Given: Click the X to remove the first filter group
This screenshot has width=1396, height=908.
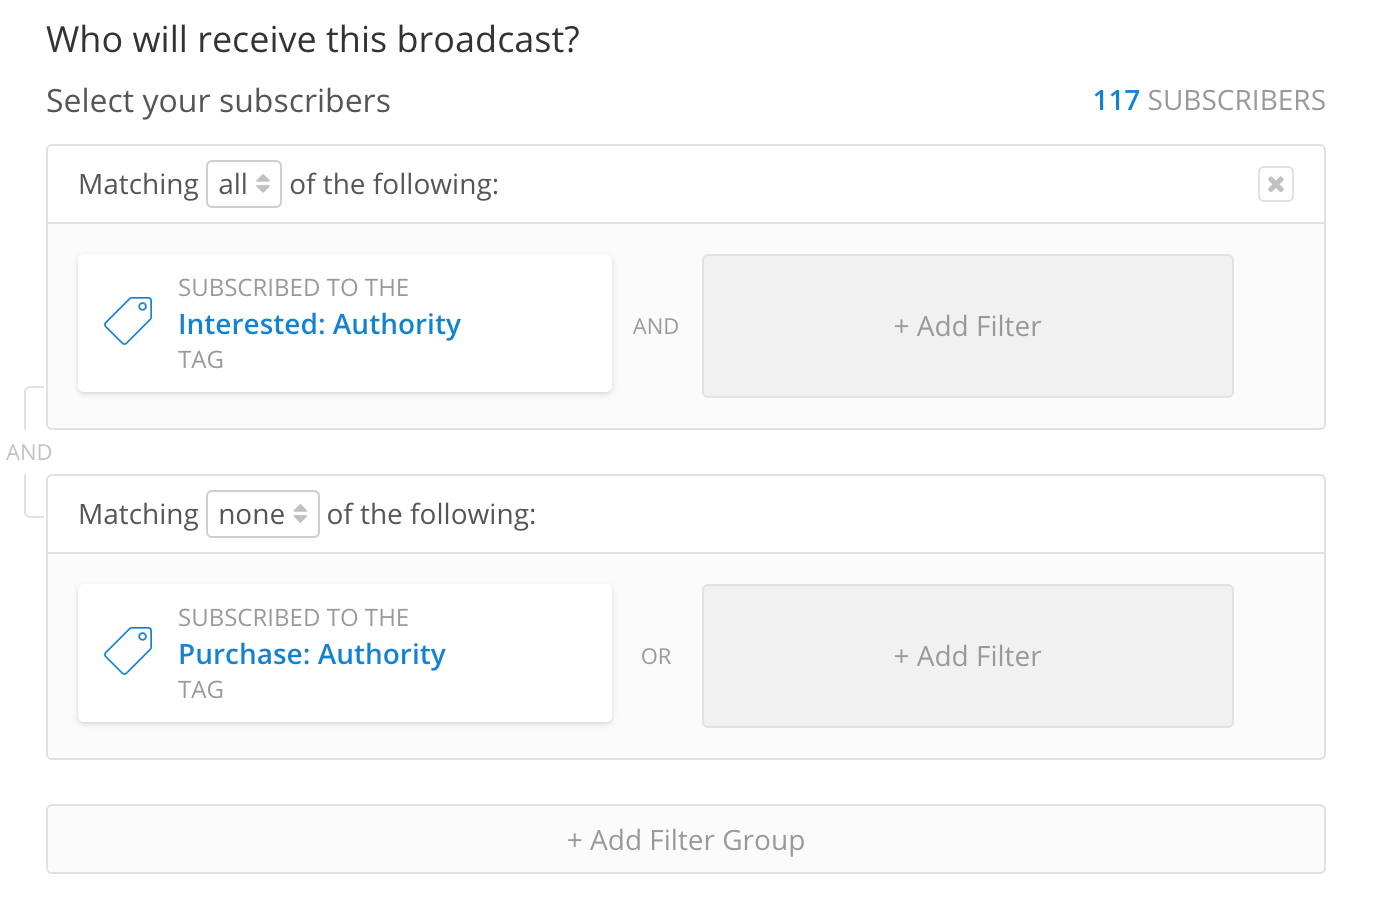Looking at the screenshot, I should click(1275, 183).
